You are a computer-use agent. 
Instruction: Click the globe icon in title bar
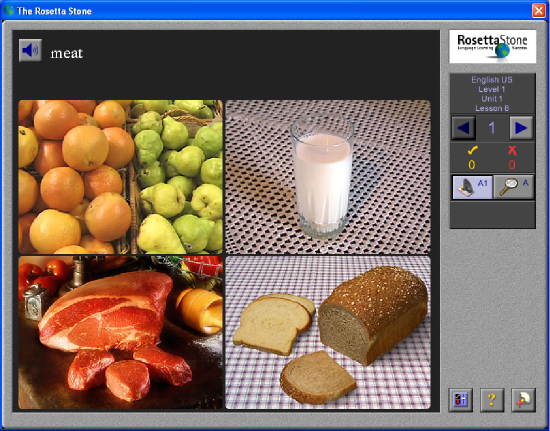click(x=8, y=11)
